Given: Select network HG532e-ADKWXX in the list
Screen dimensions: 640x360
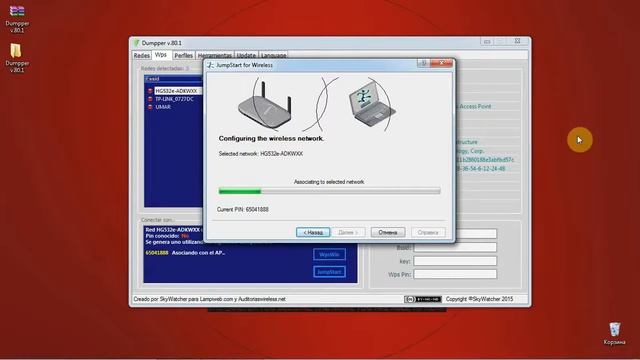Looking at the screenshot, I should click(x=176, y=91).
